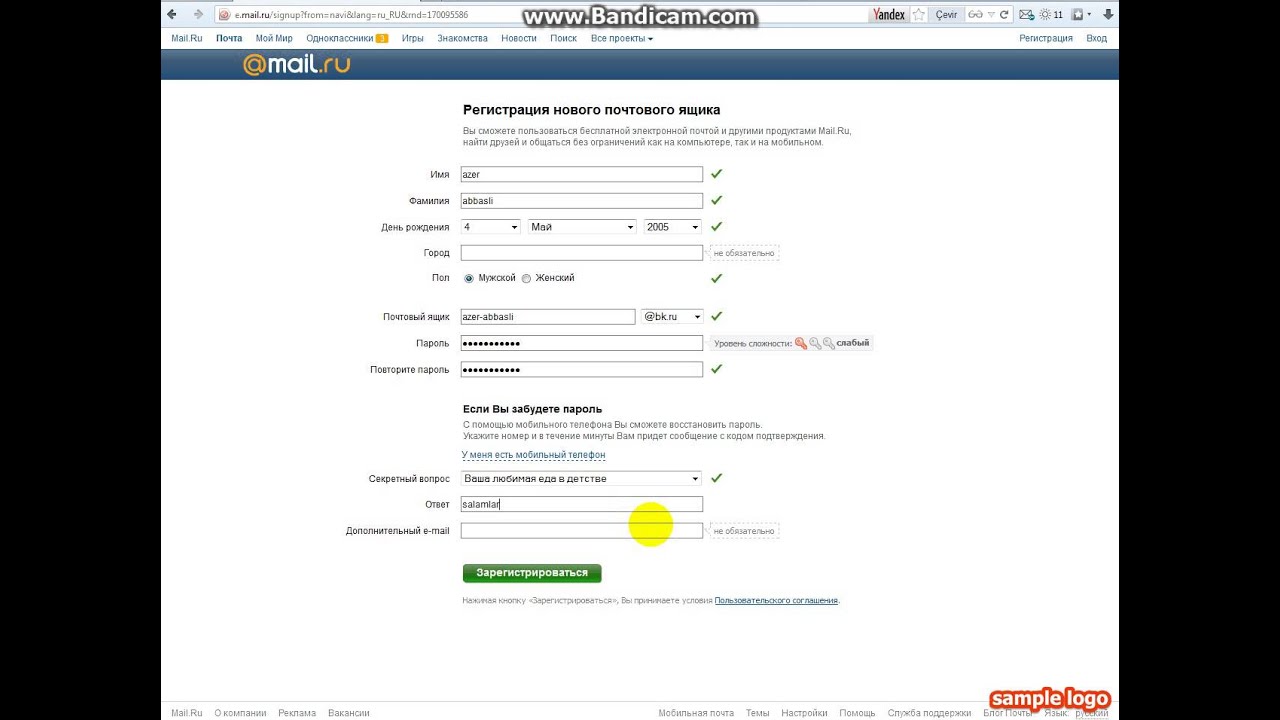Click the Ответ input field
The image size is (1280, 720).
581,504
